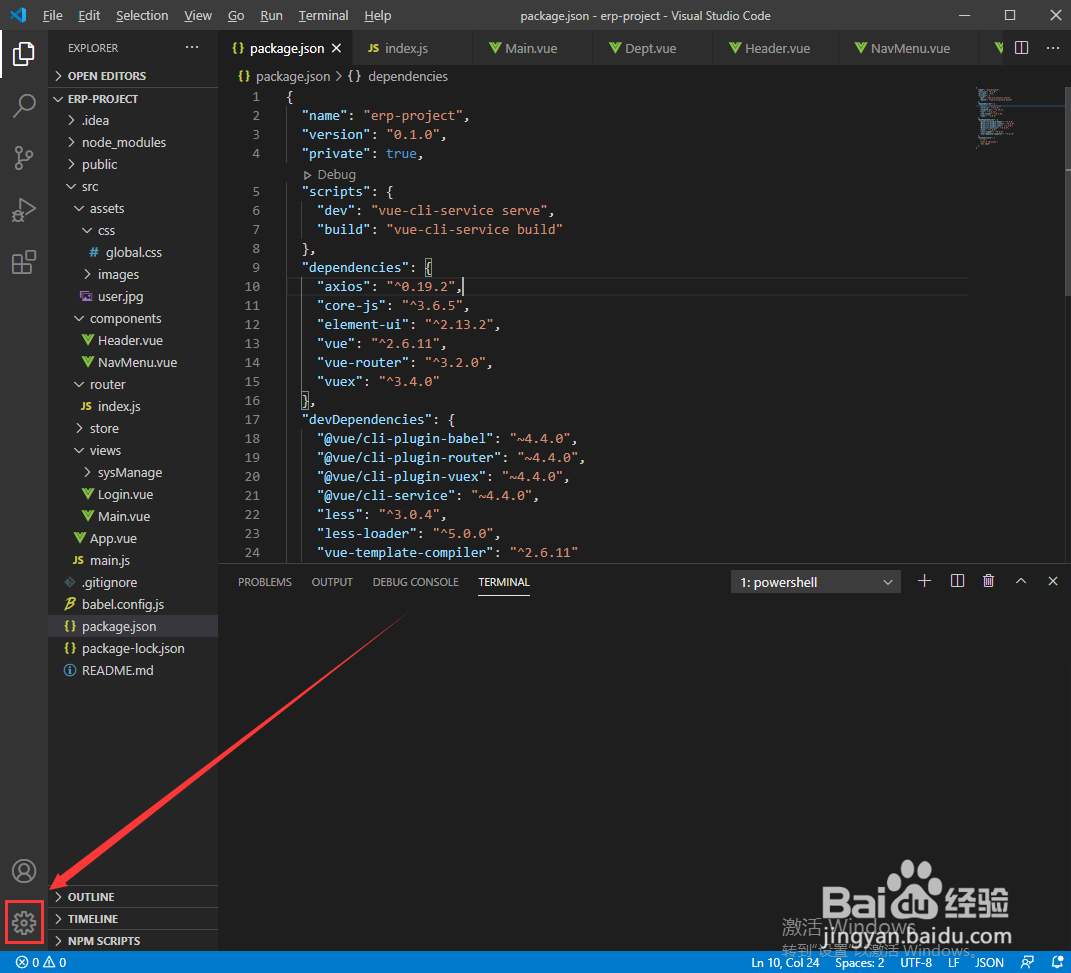Image resolution: width=1071 pixels, height=973 pixels.
Task: Expand the node_modules folder
Action: click(x=133, y=142)
